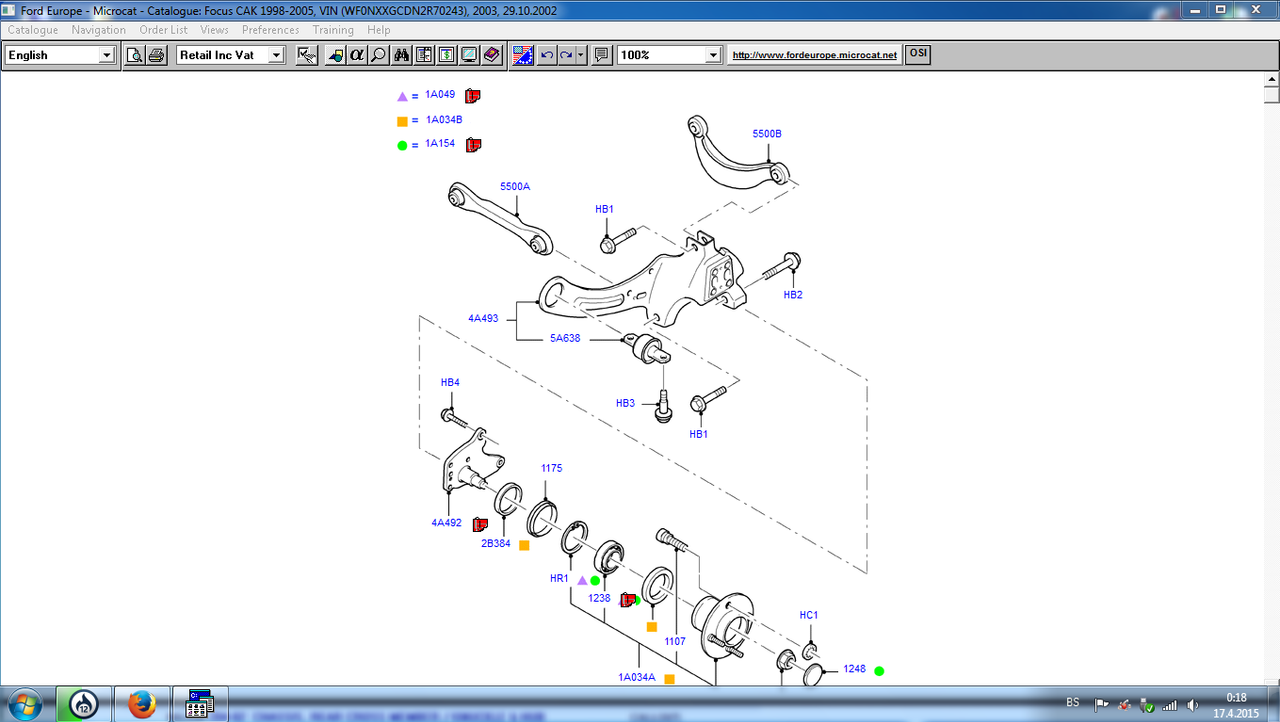Open the Navigation menu
This screenshot has height=722, width=1280.
[x=99, y=30]
